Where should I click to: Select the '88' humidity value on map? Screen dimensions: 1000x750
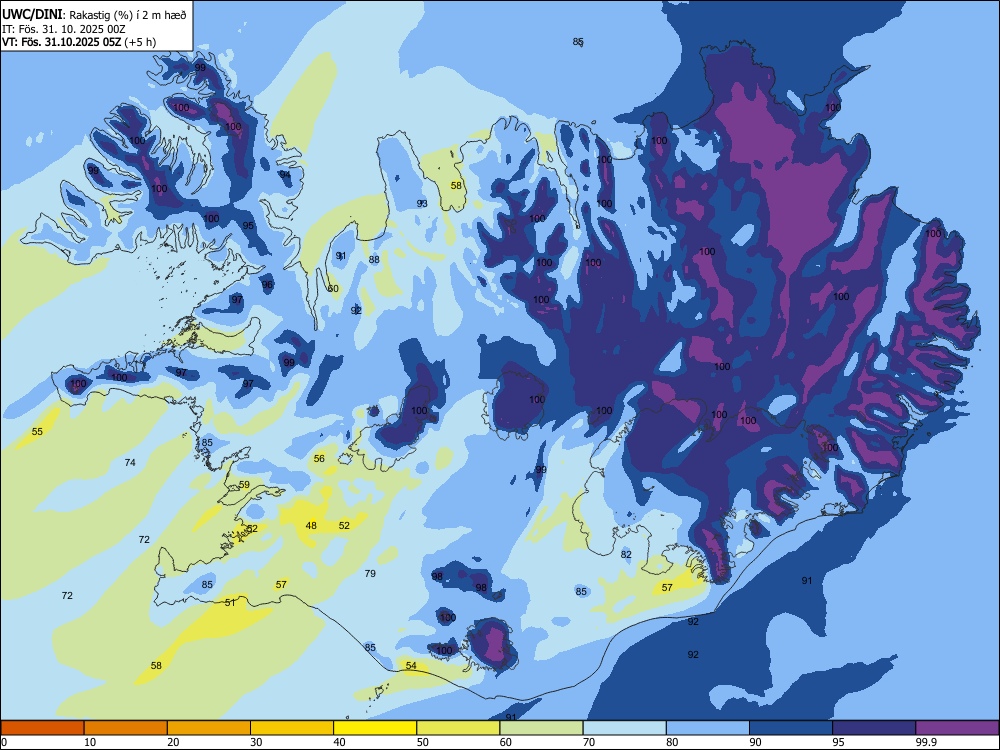click(x=374, y=259)
